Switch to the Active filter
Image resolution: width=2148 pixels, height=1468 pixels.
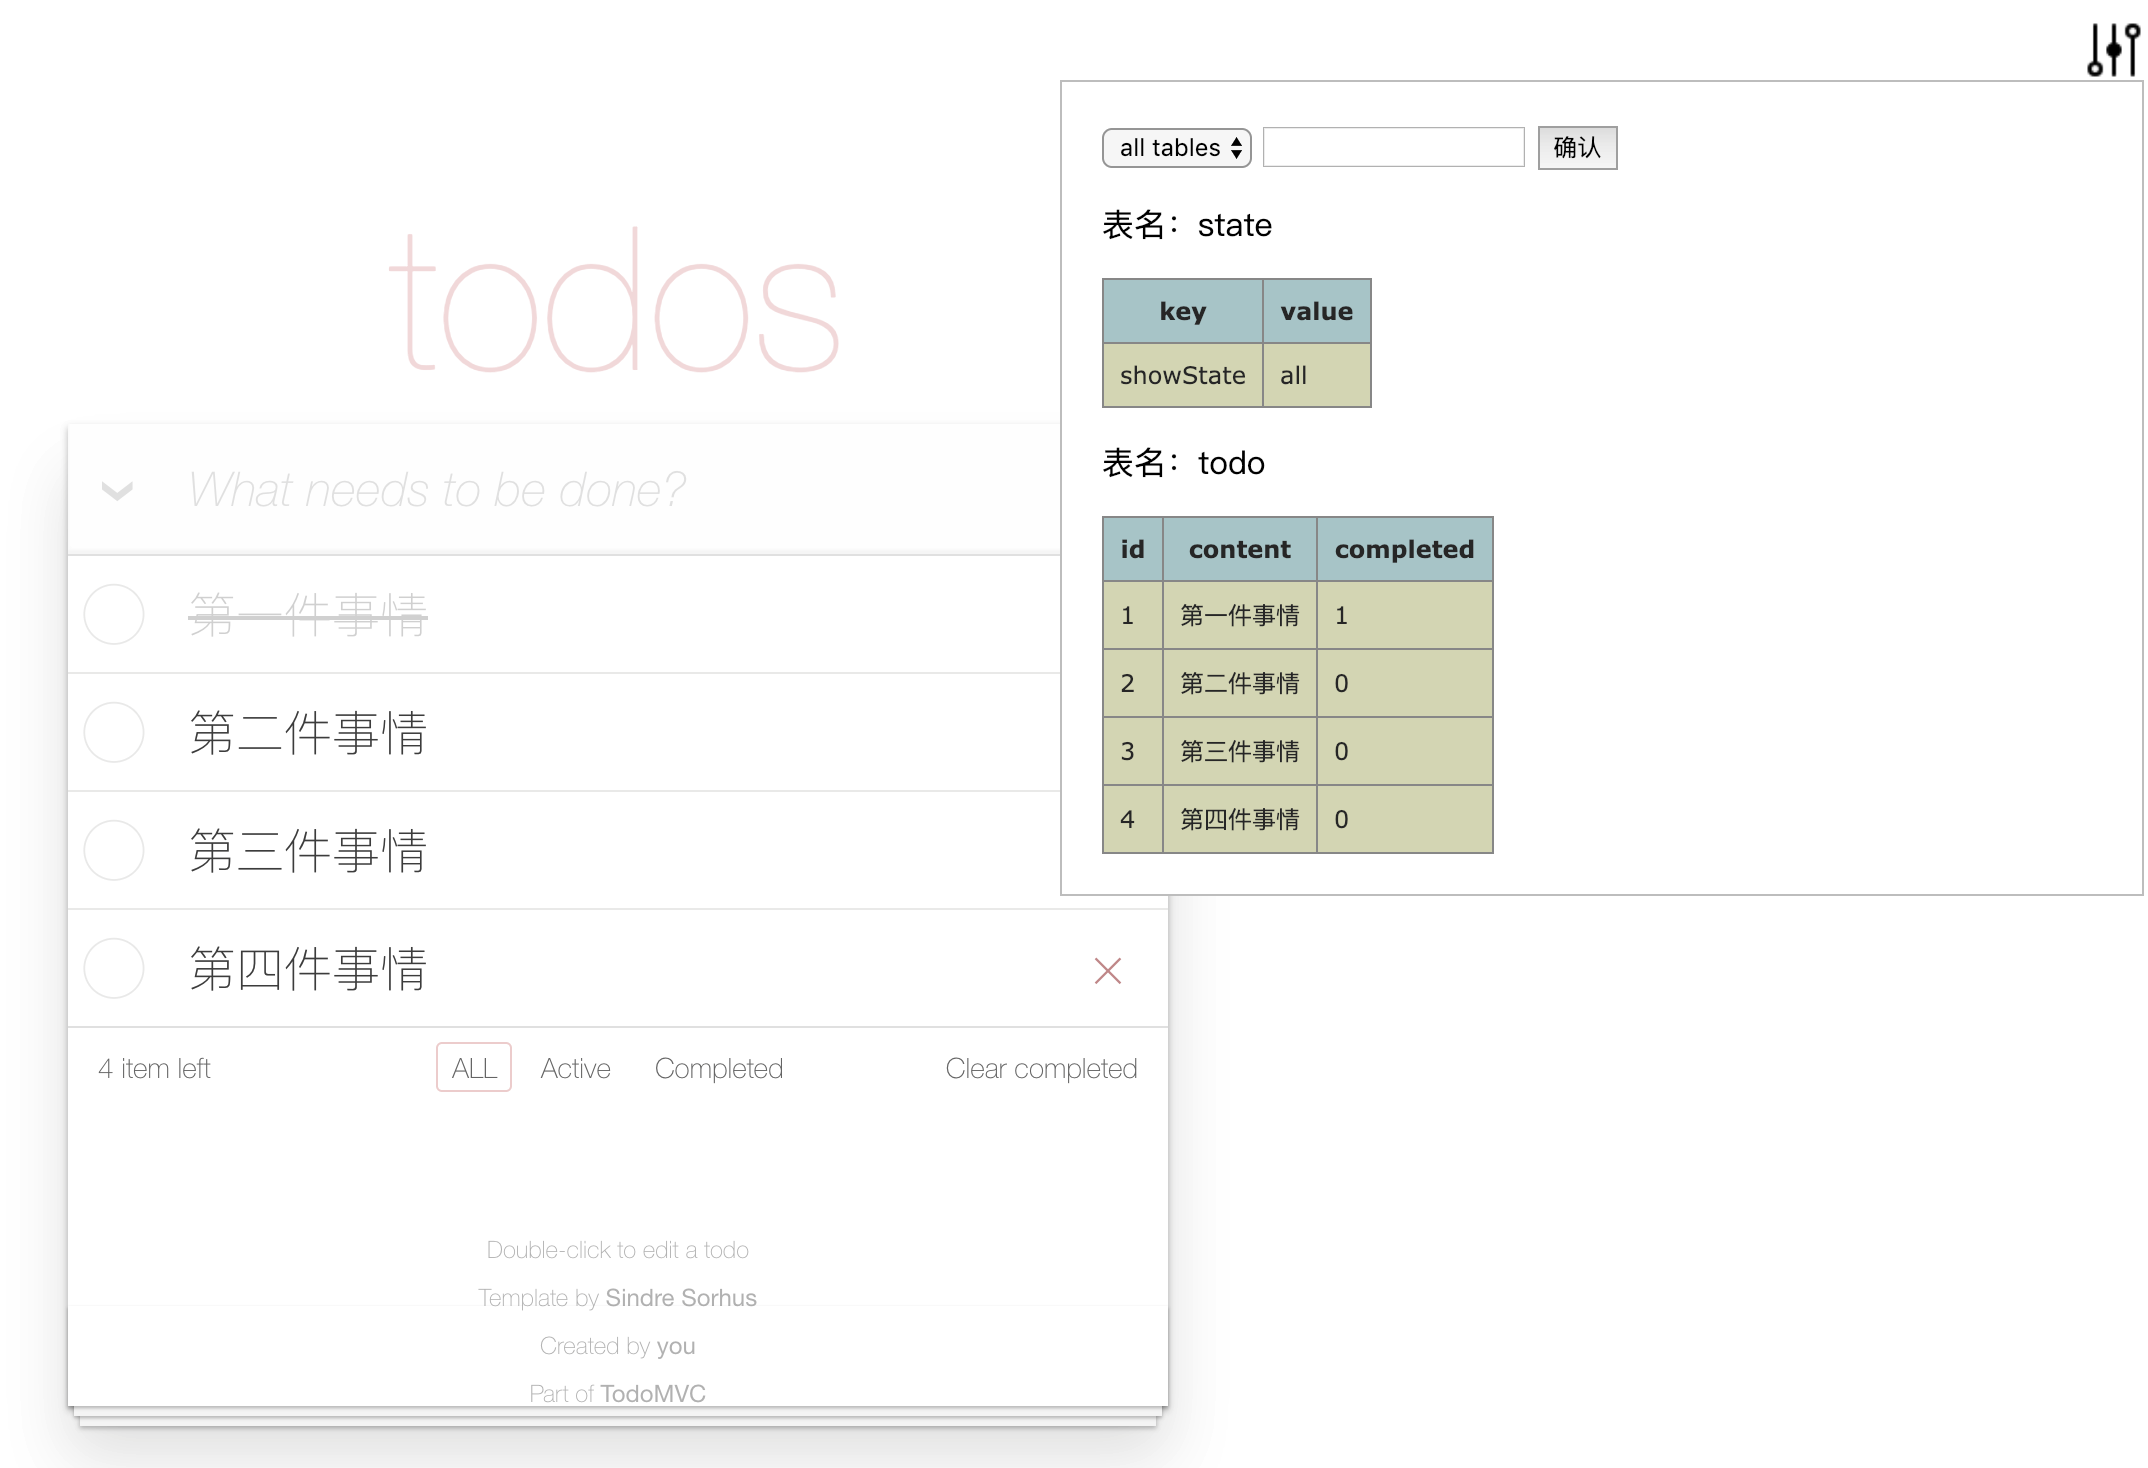click(x=575, y=1068)
